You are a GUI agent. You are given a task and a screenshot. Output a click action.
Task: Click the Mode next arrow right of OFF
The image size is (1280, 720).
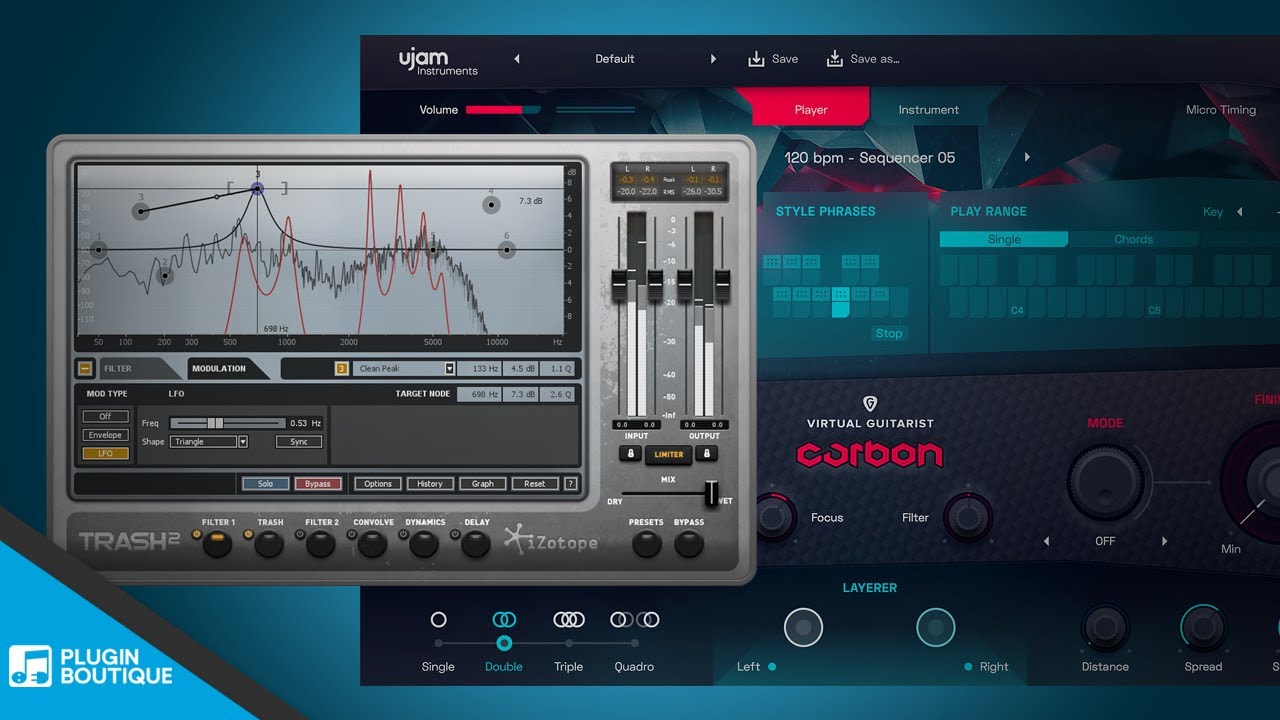pyautogui.click(x=1164, y=541)
